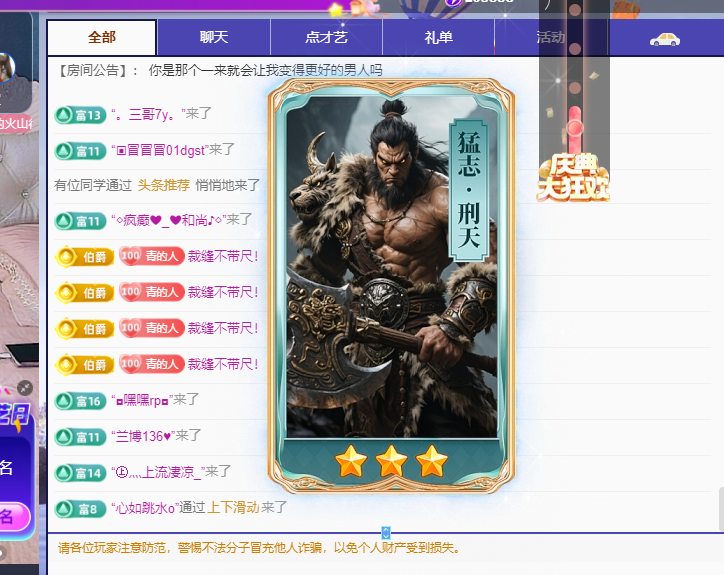The image size is (724, 575).
Task: Click the panel resize handle above the notice
Action: tap(386, 533)
